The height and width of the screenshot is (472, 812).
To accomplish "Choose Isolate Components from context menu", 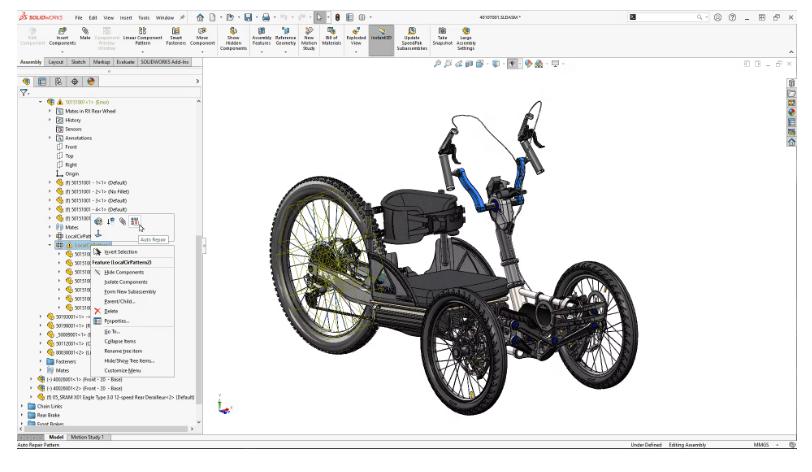I will [126, 282].
